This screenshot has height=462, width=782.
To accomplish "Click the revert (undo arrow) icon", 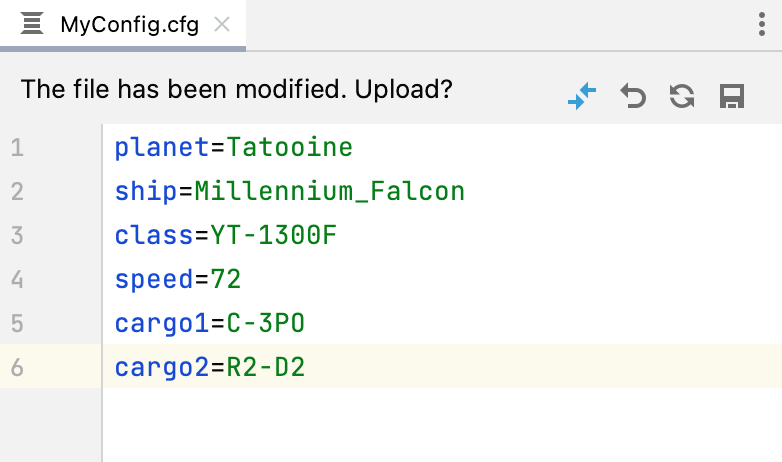I will [633, 96].
